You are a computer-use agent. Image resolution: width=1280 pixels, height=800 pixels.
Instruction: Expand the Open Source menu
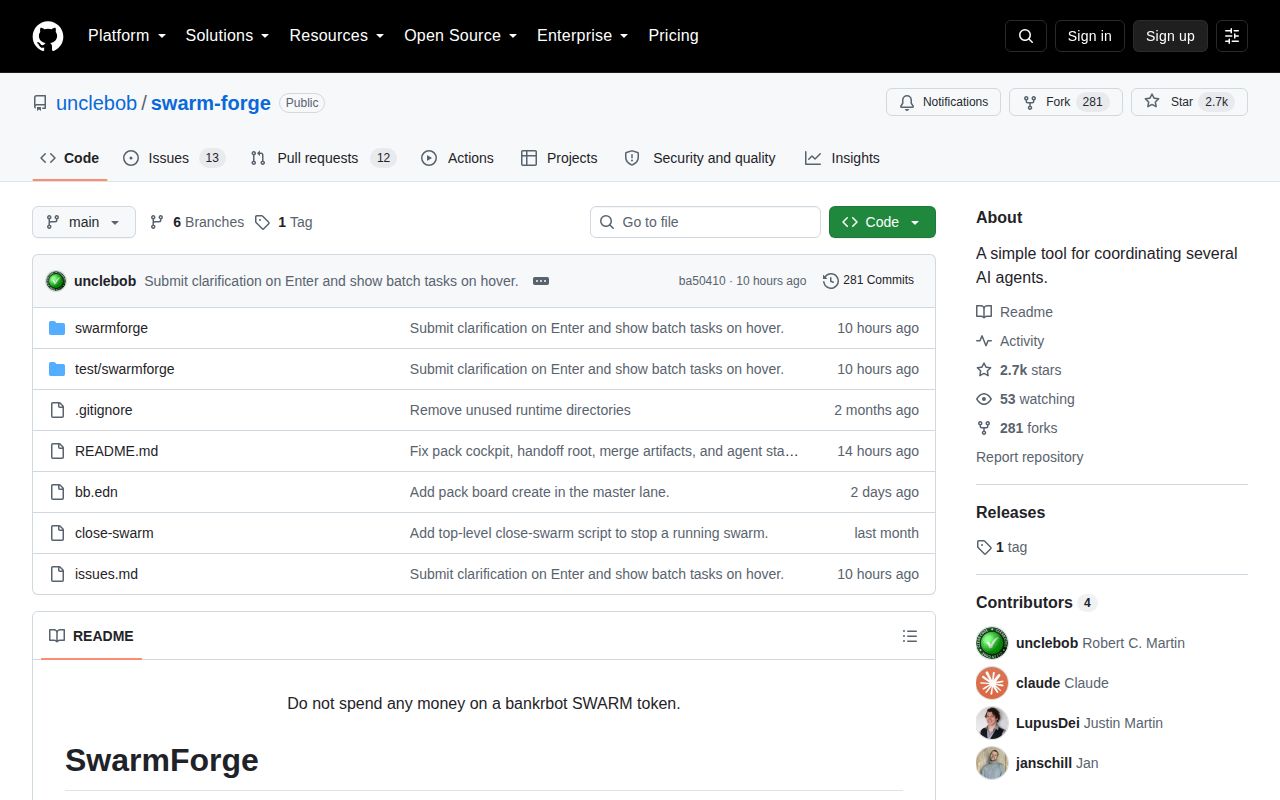click(460, 36)
